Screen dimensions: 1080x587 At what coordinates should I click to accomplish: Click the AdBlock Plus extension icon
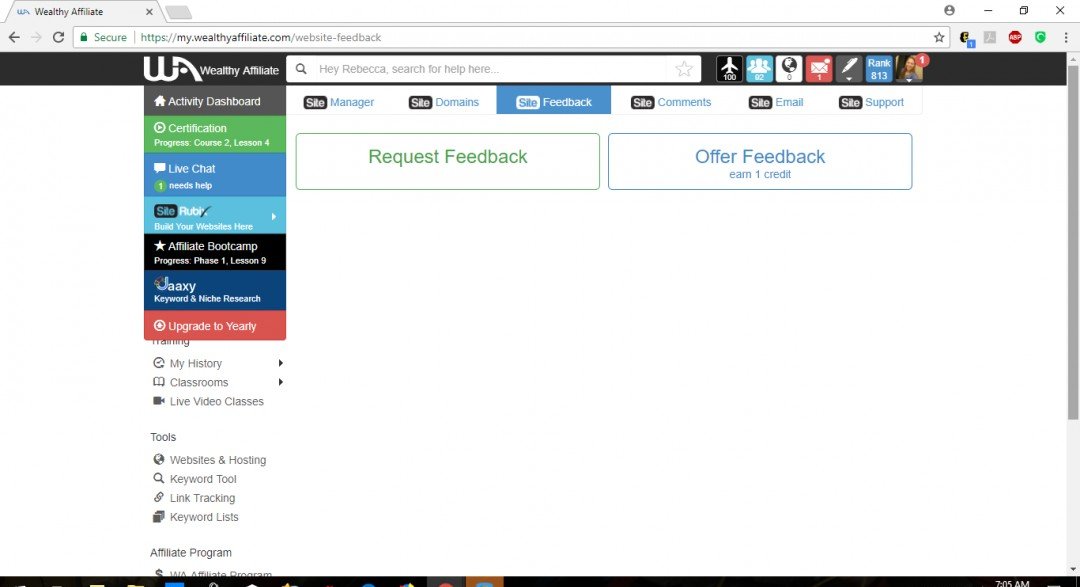pos(1015,37)
